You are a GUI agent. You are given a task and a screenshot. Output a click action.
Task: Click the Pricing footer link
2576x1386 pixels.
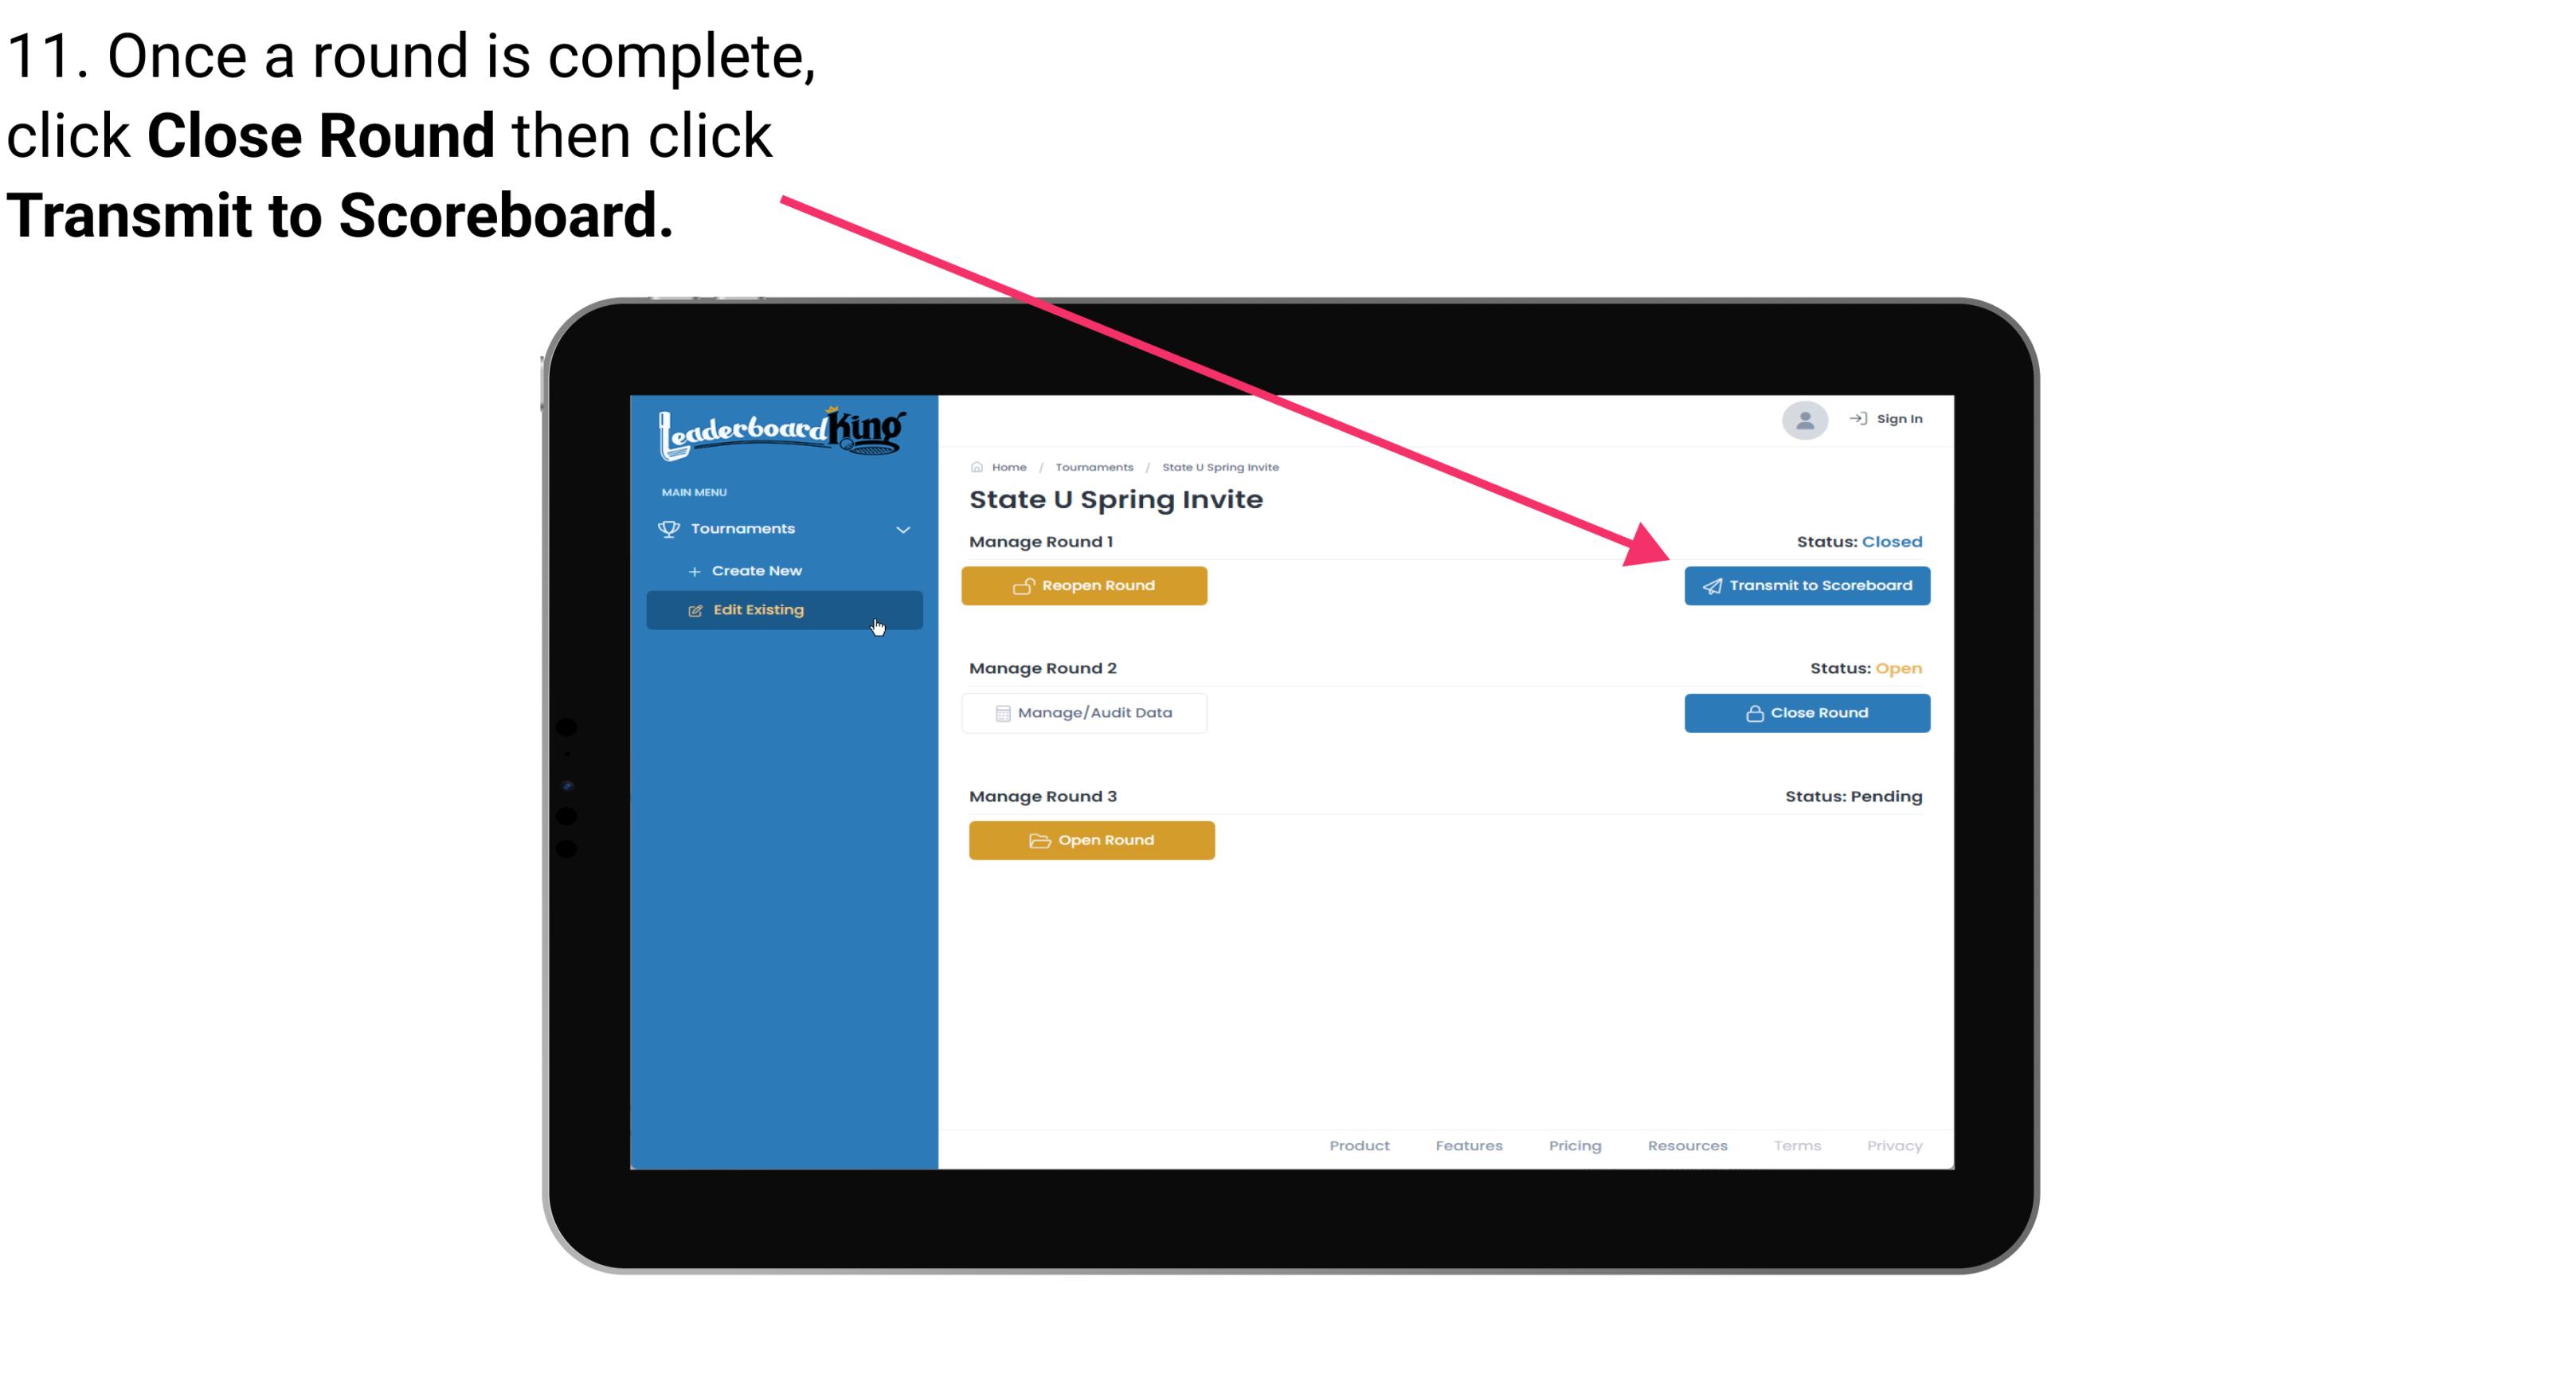point(1575,1144)
